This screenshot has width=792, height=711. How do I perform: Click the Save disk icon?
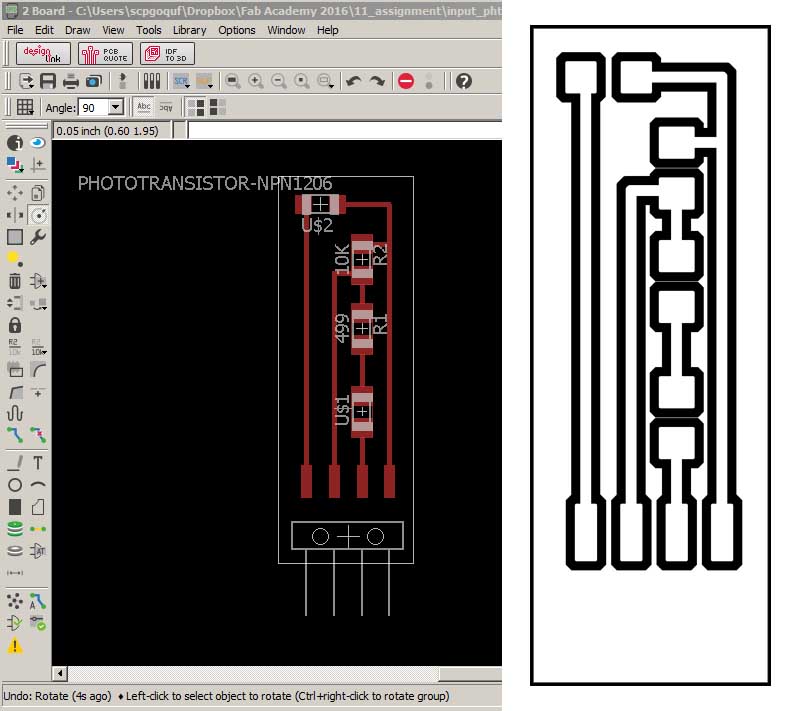coord(48,81)
